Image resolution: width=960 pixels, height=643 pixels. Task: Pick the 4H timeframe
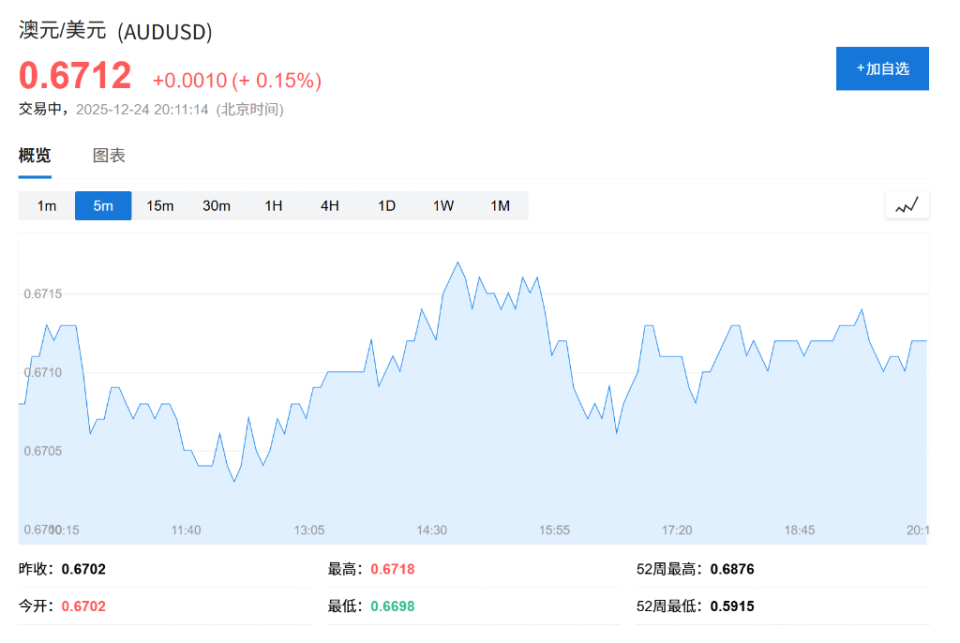tap(330, 206)
